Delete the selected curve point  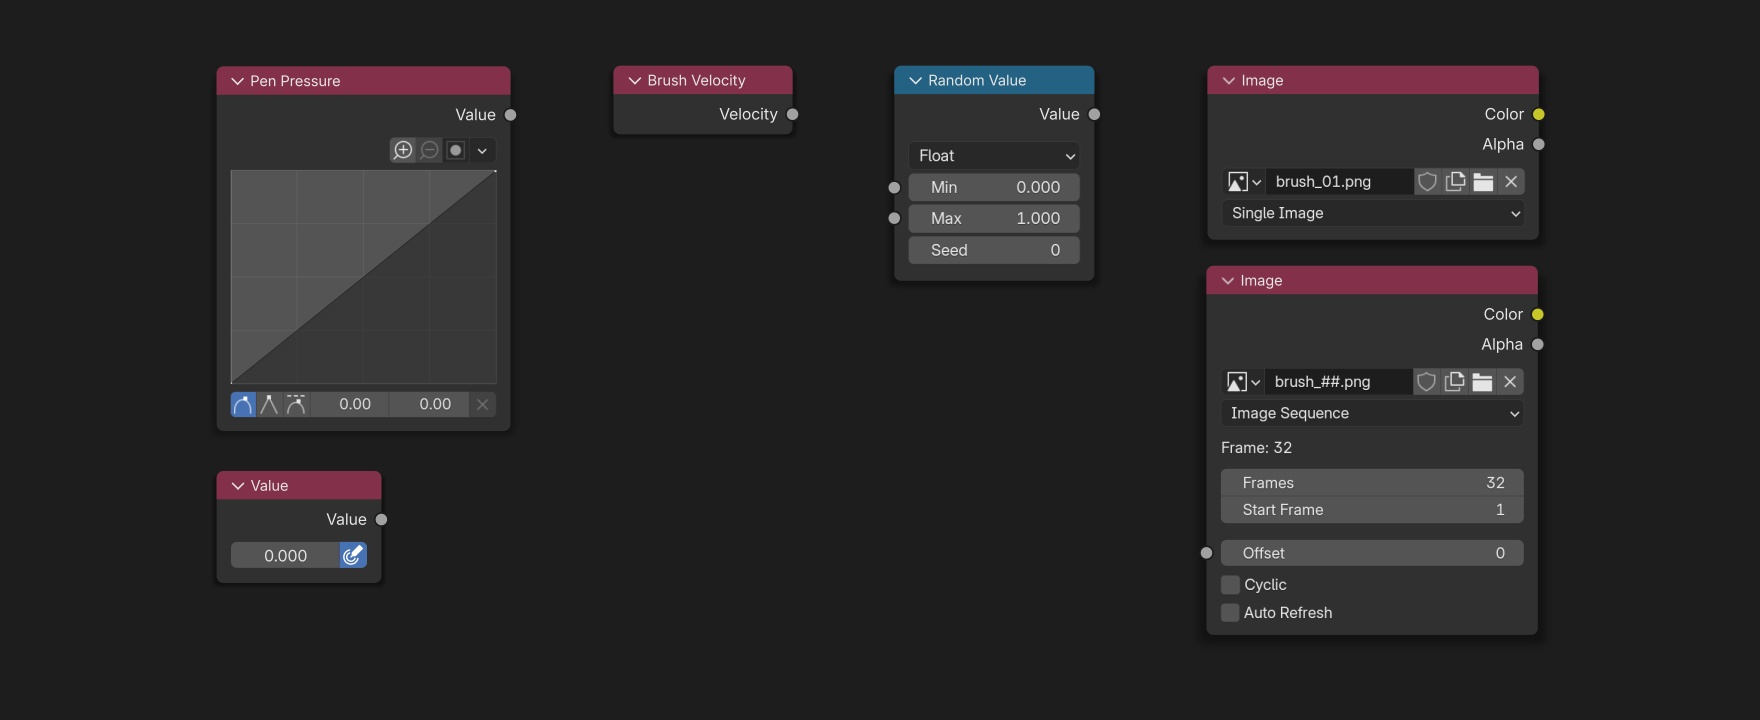click(483, 404)
